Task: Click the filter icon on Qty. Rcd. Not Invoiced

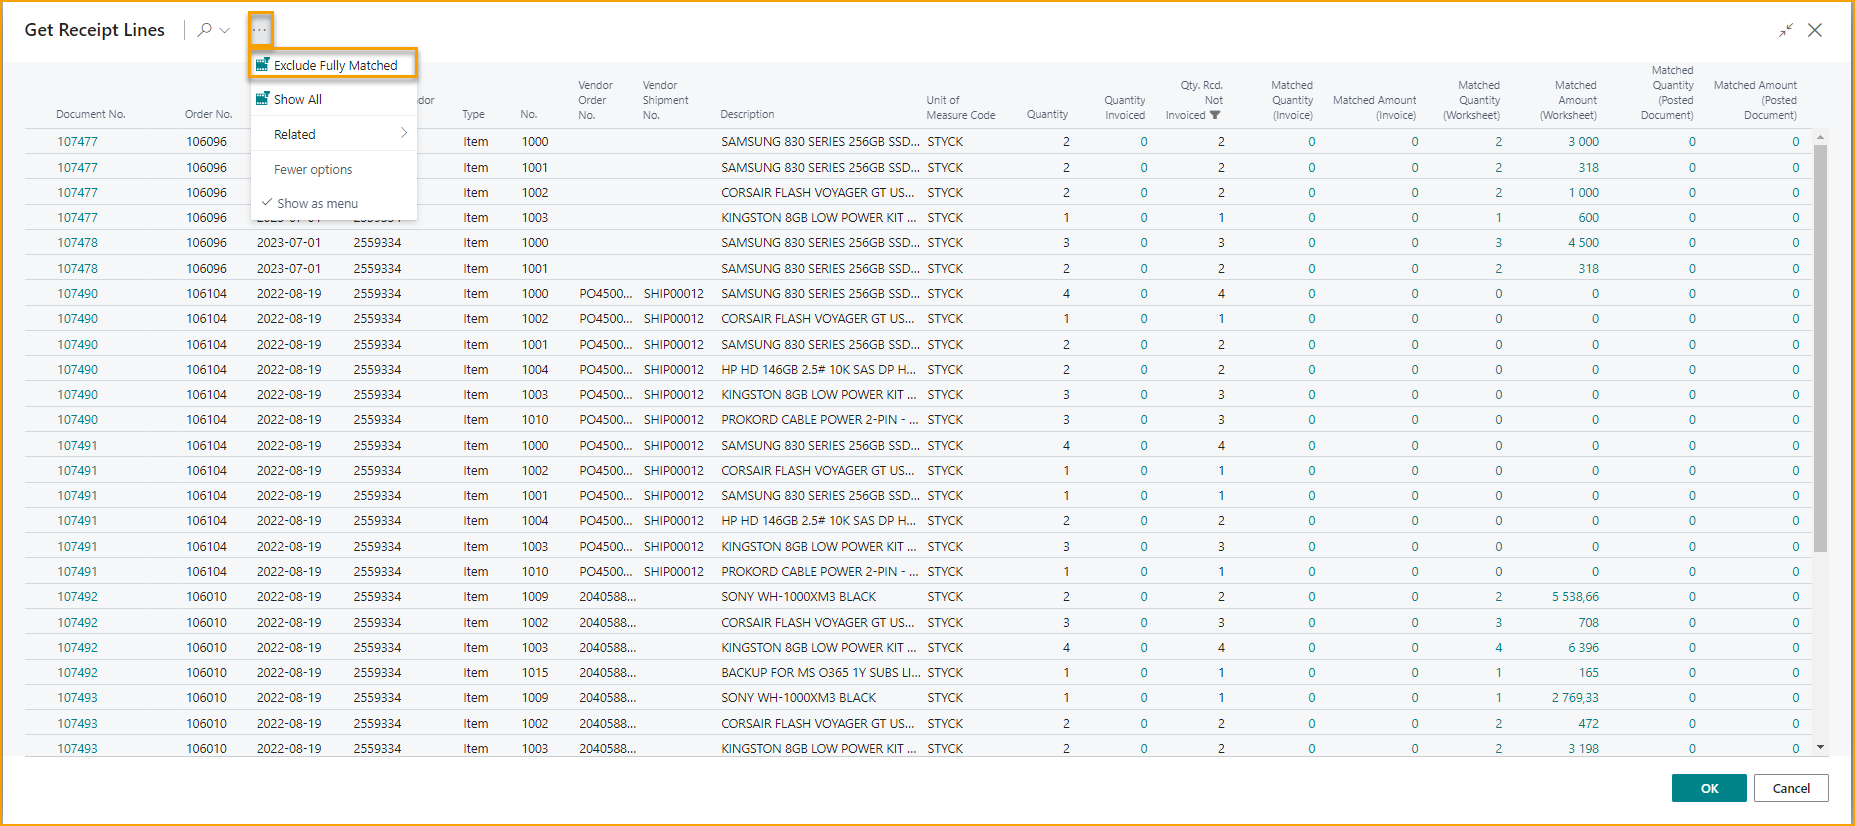Action: click(x=1215, y=115)
